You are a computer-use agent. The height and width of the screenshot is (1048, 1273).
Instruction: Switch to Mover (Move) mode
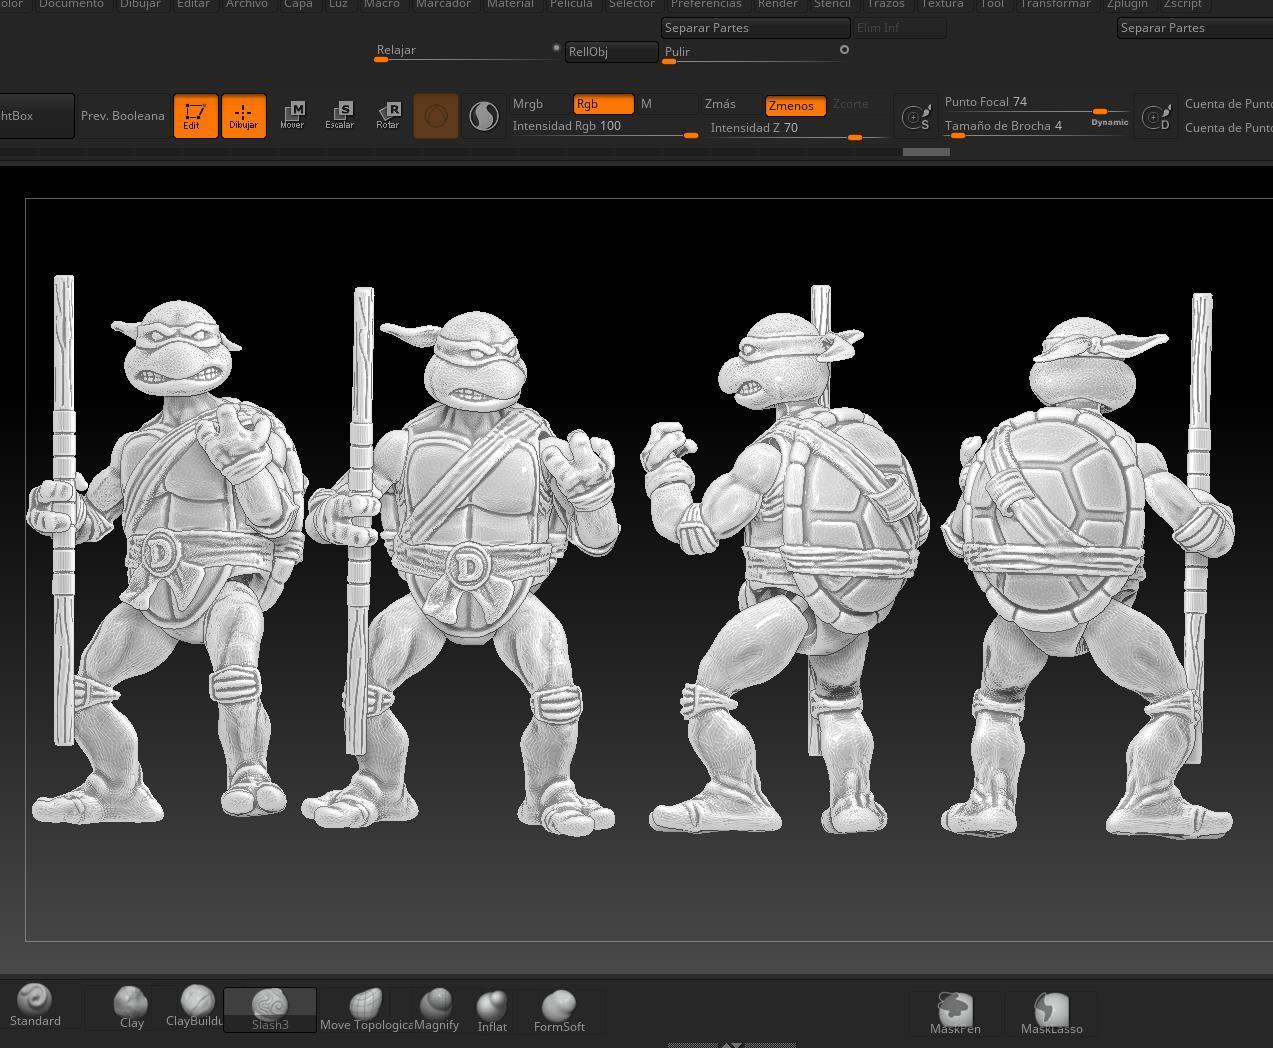tap(292, 116)
